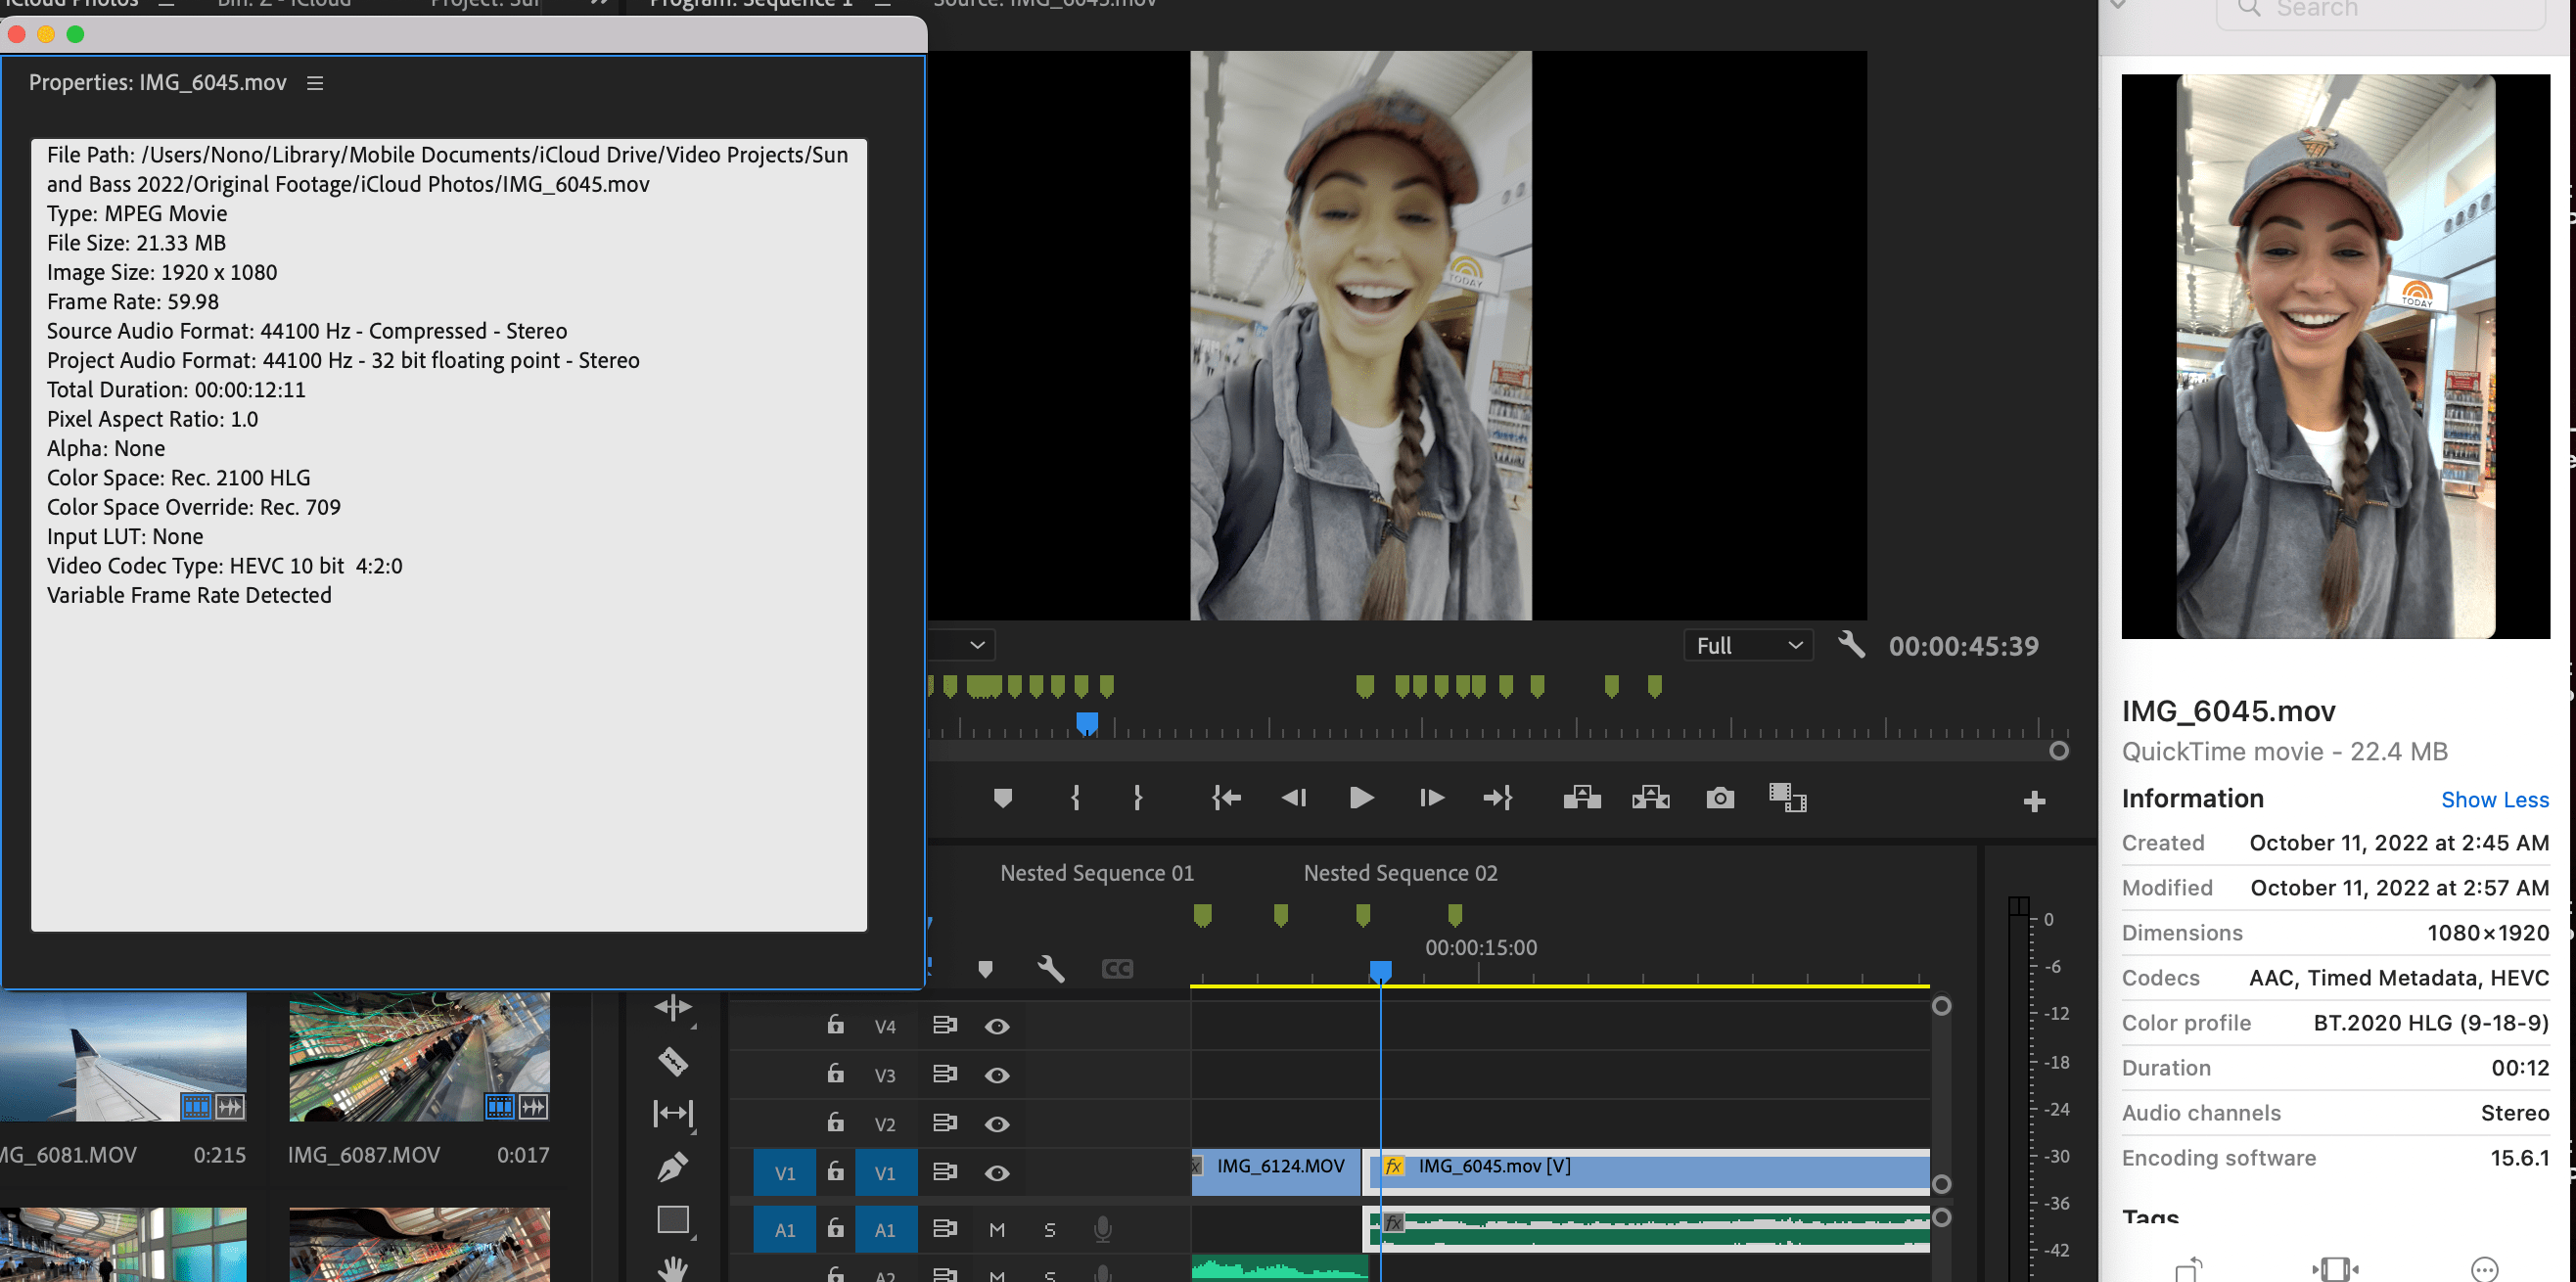This screenshot has height=1282, width=2576.
Task: Select the Rectangle tool
Action: coord(674,1219)
